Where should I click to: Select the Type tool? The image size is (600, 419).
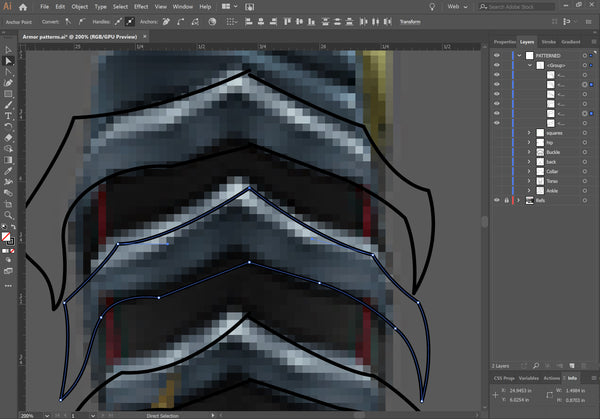[8, 115]
